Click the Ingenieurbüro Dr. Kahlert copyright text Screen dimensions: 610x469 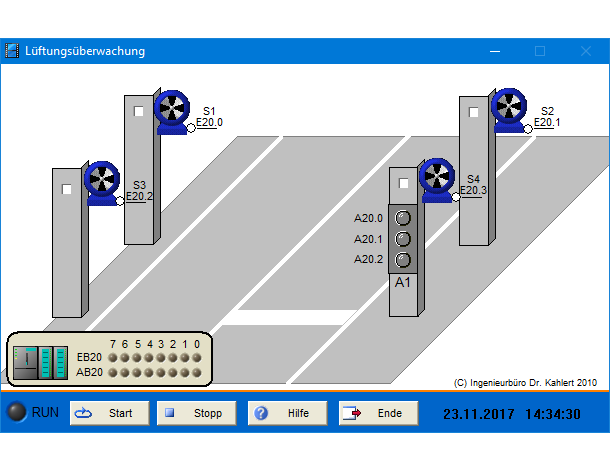click(525, 383)
